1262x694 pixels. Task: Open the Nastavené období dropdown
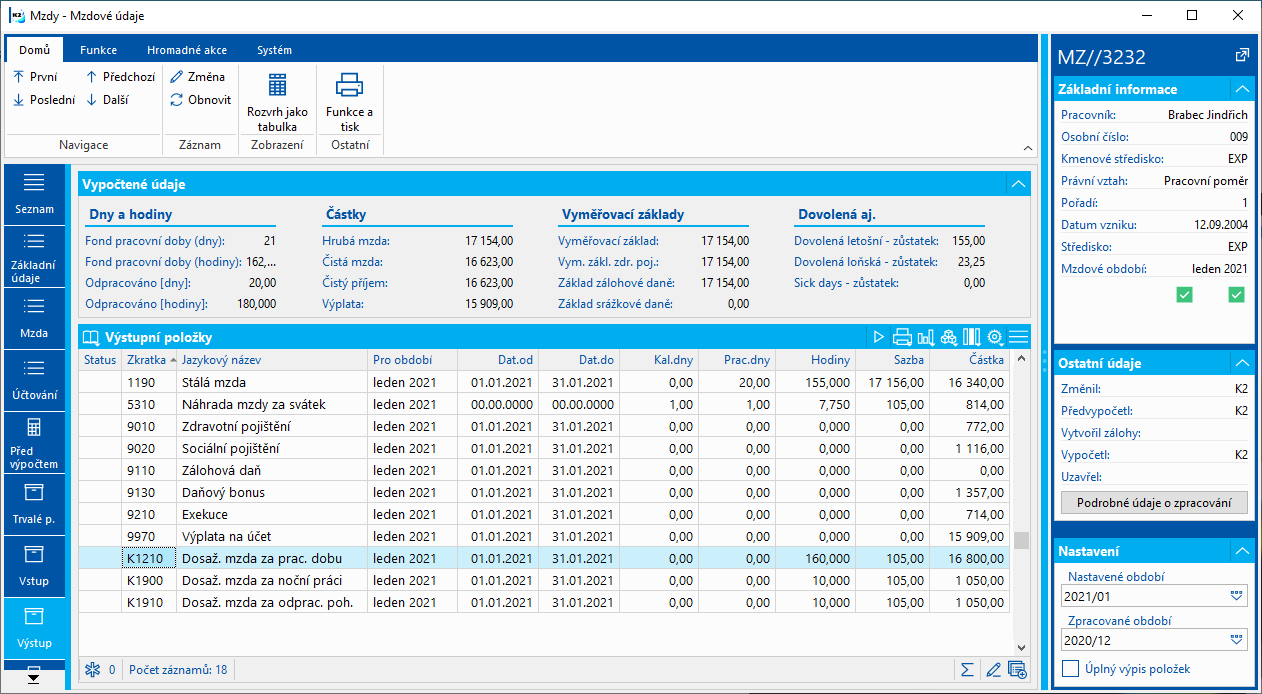pos(1238,596)
